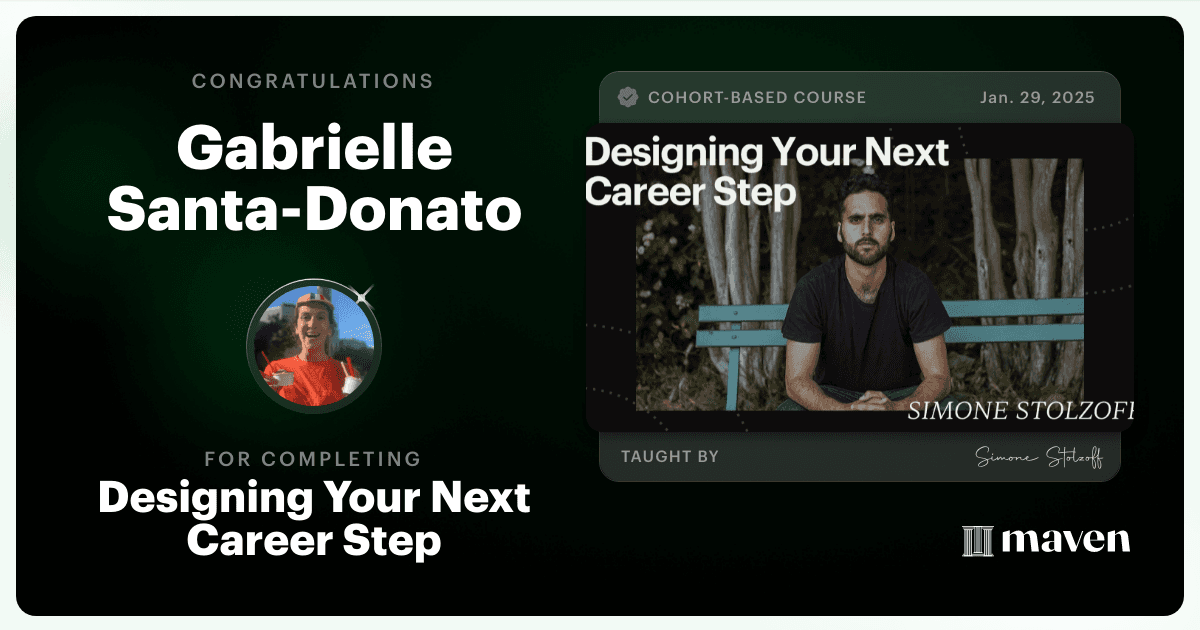Click the Jan. 29, 2025 date
The height and width of the screenshot is (630, 1200).
1036,98
